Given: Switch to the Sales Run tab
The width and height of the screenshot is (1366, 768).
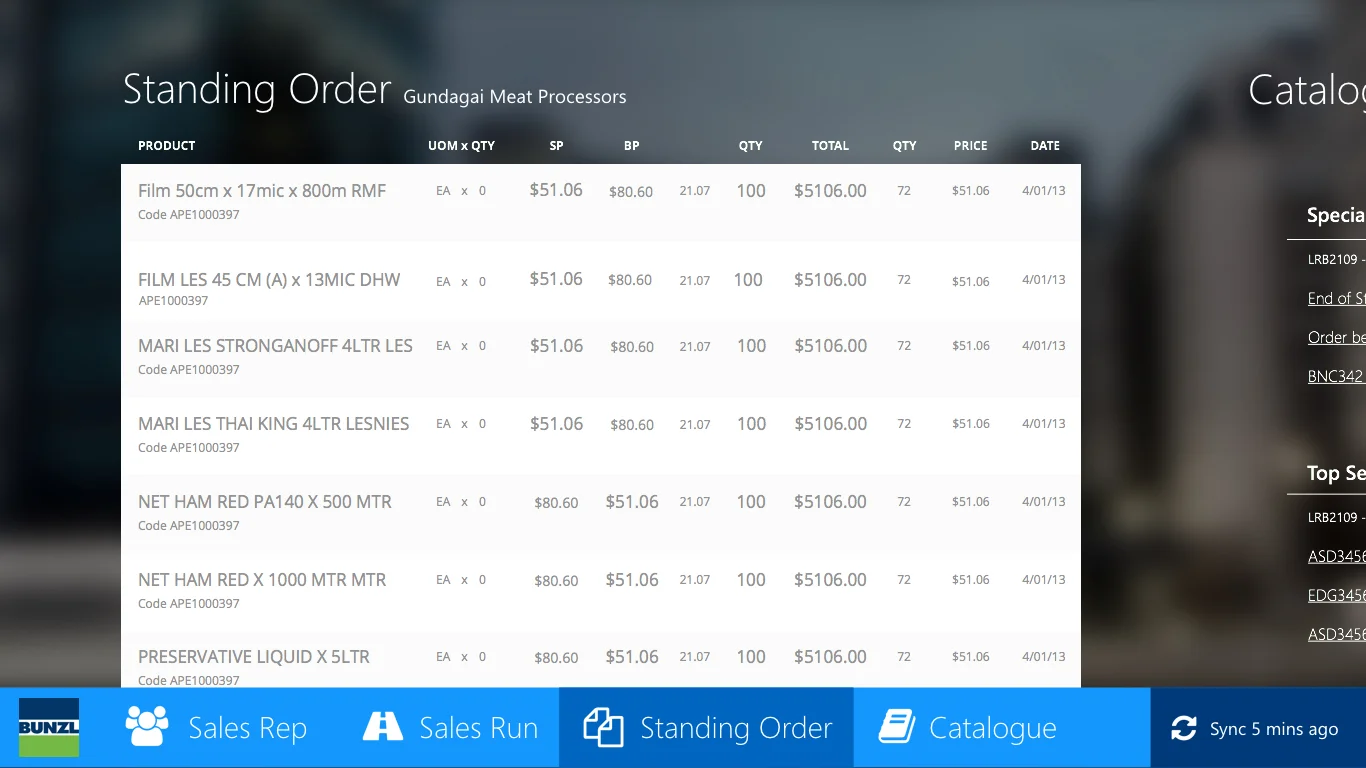Looking at the screenshot, I should point(449,727).
